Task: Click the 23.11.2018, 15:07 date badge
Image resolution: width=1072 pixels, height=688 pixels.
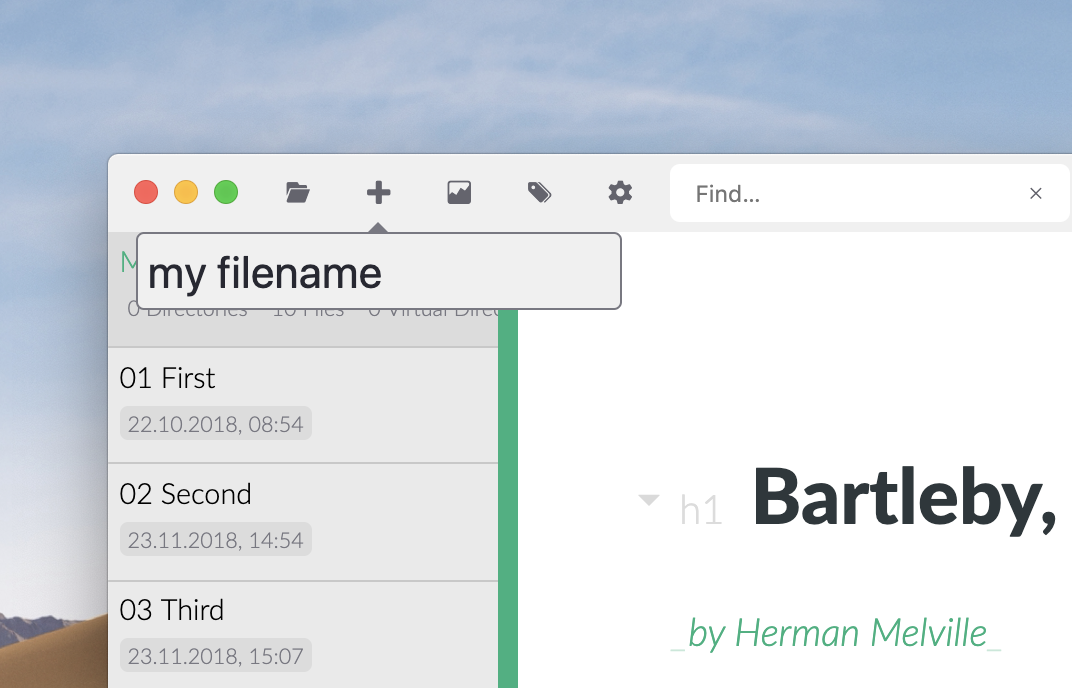Action: click(215, 656)
